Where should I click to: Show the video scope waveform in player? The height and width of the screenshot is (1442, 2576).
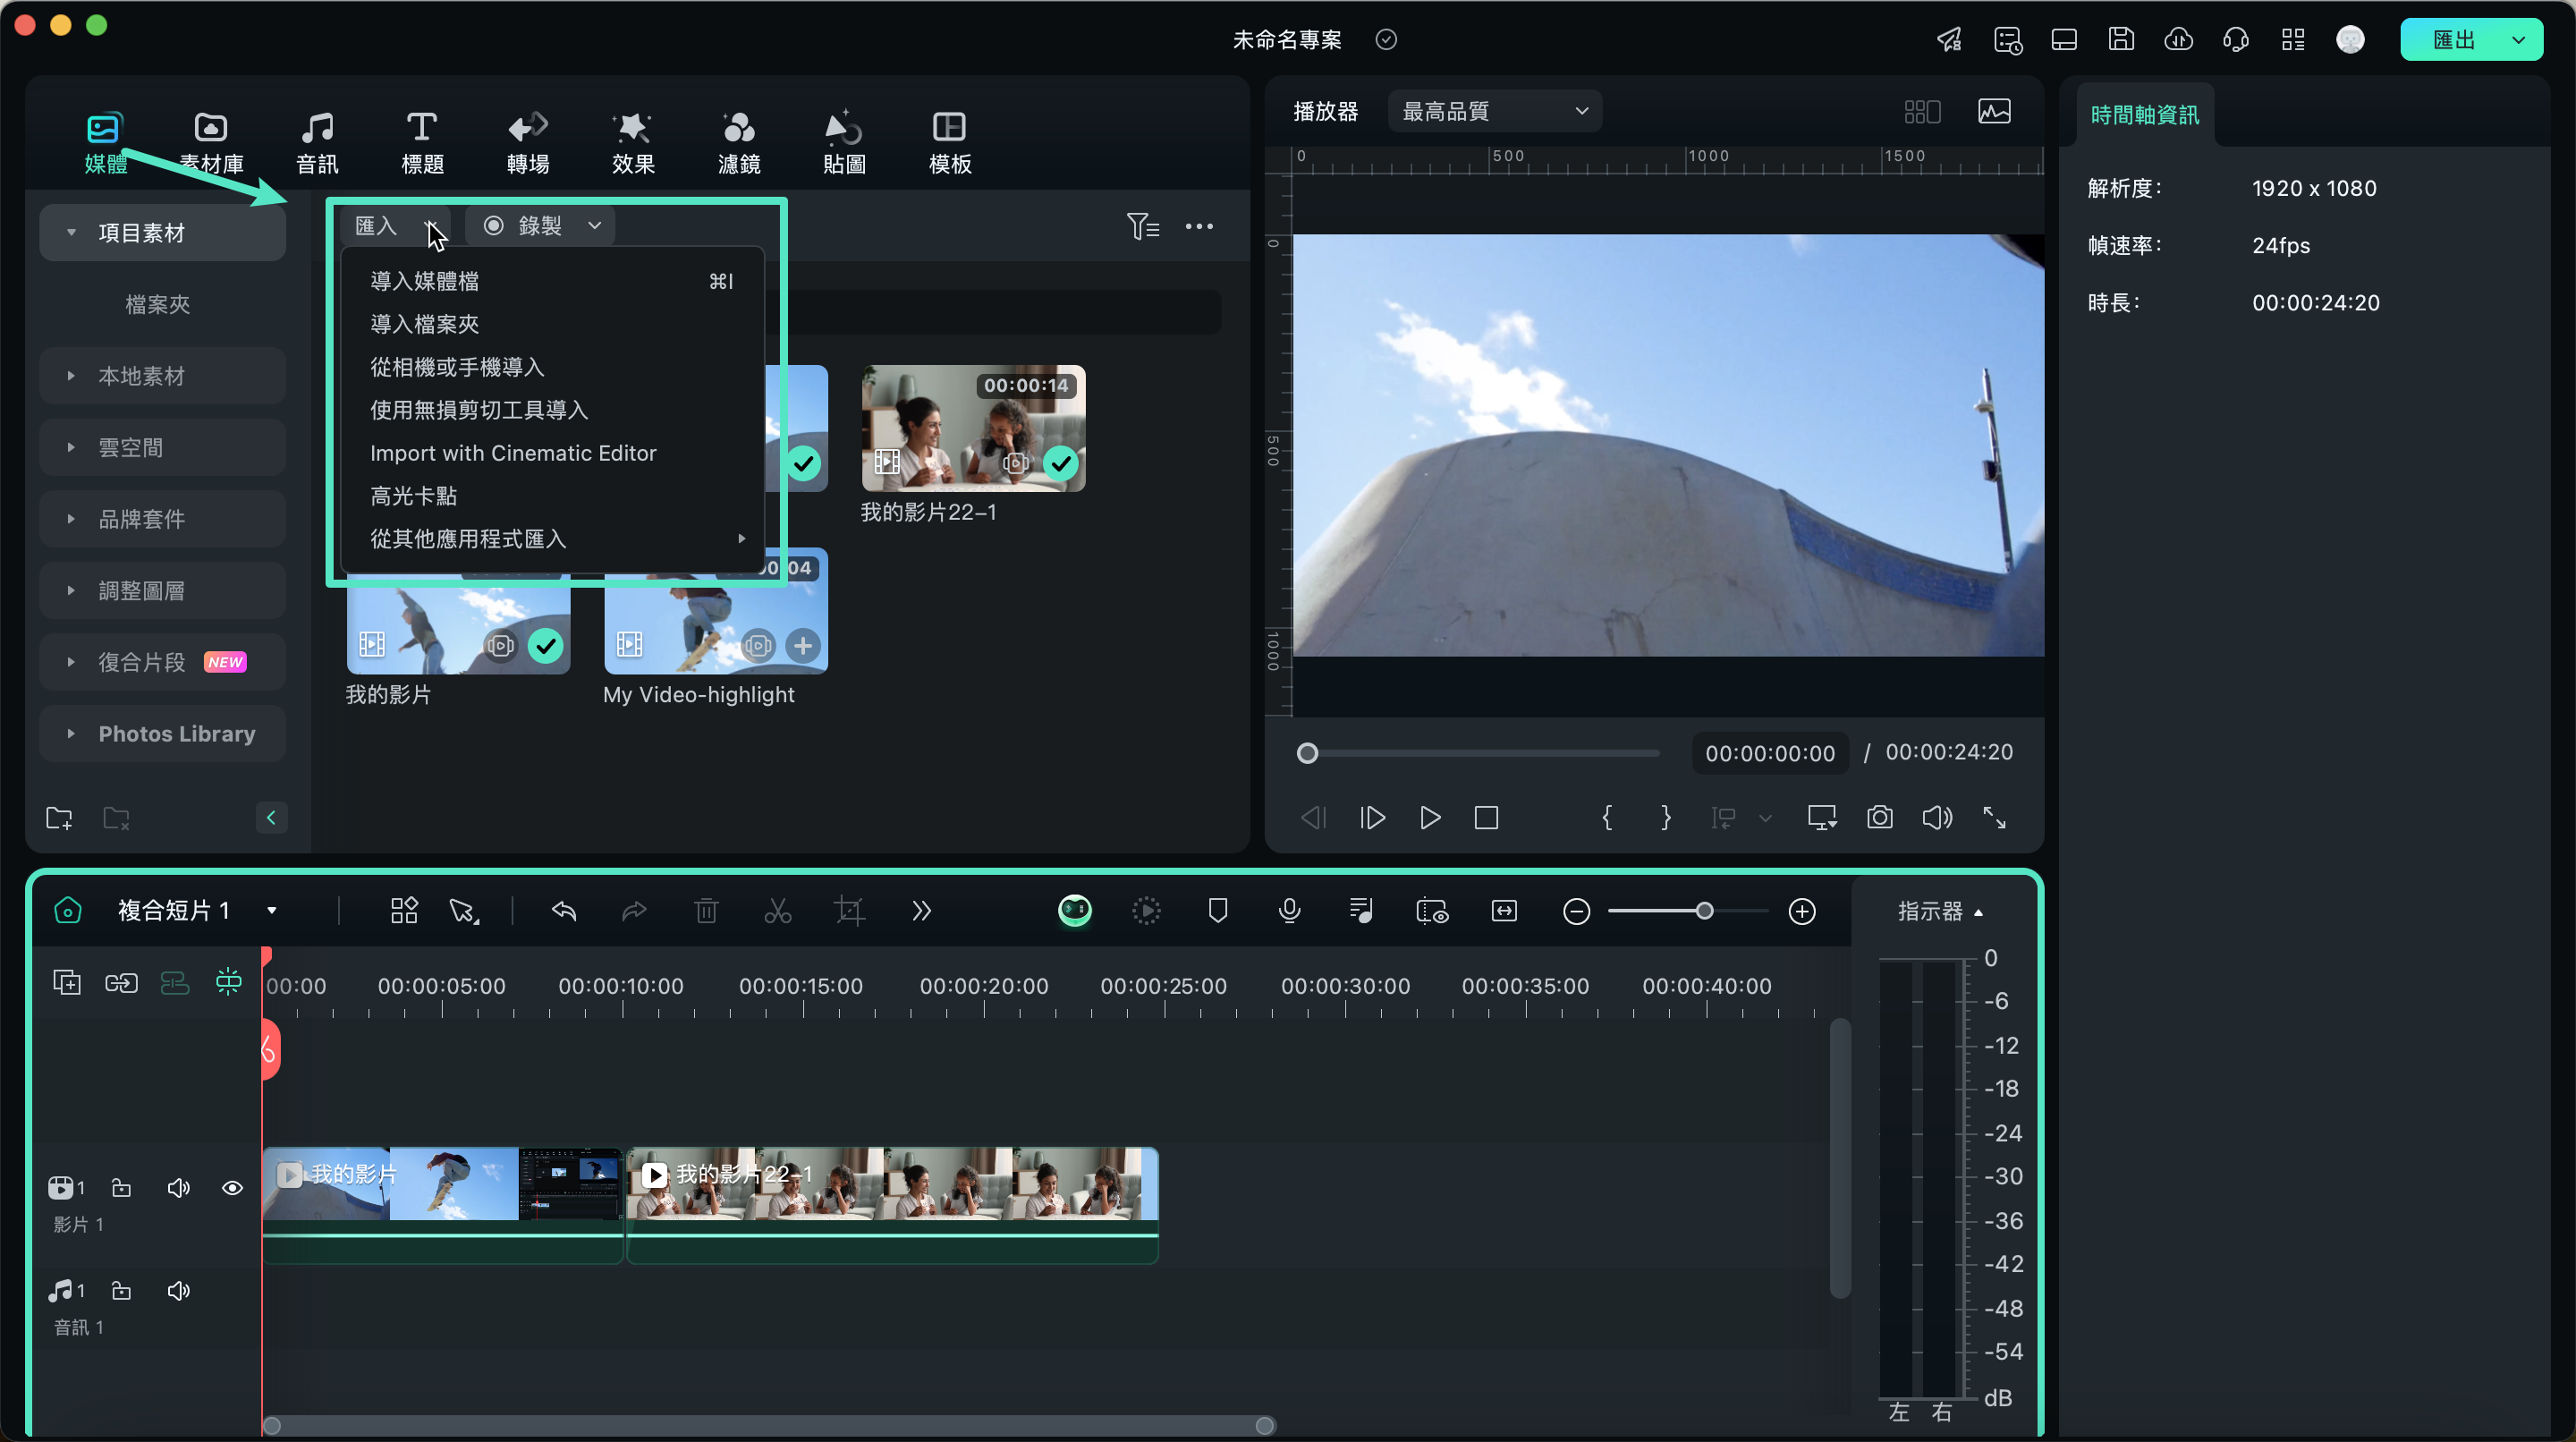point(1994,111)
